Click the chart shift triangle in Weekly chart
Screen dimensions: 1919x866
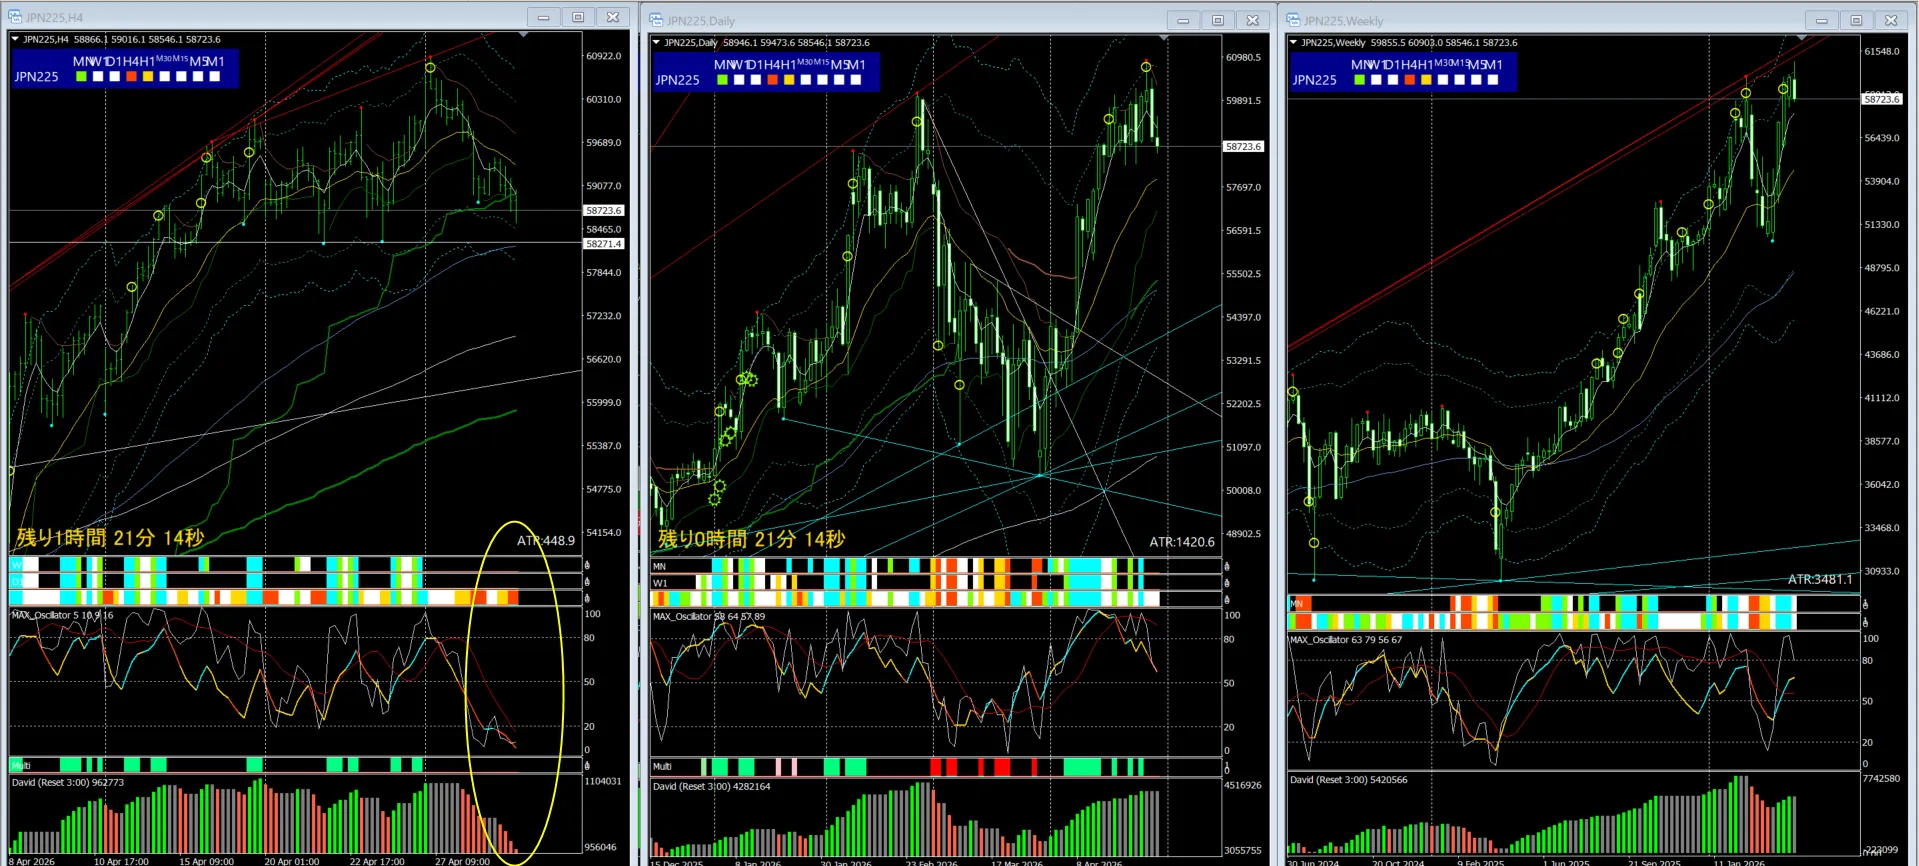[x=1801, y=38]
